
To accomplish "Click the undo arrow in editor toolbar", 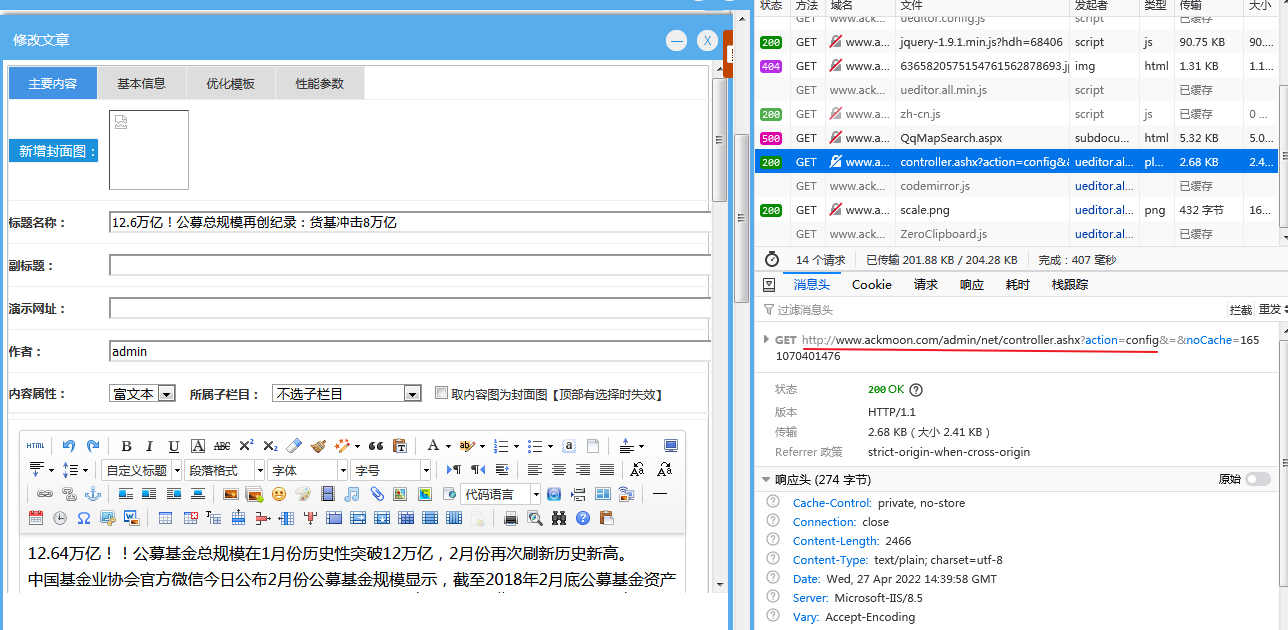I will pyautogui.click(x=69, y=446).
